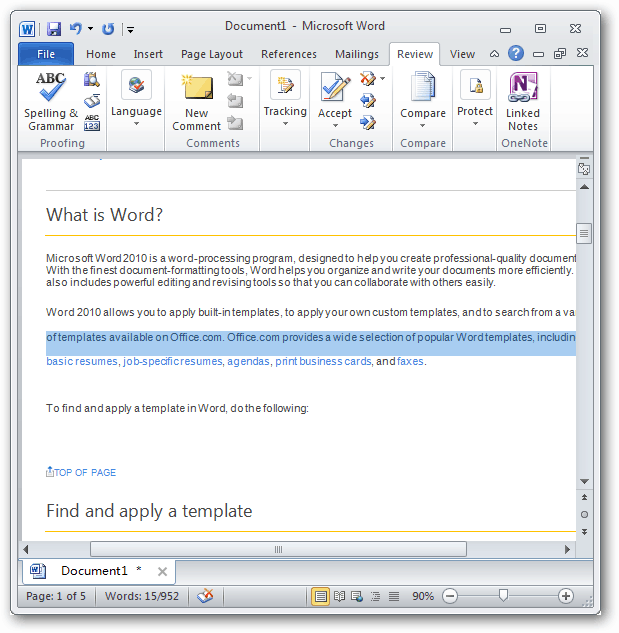This screenshot has width=619, height=633.
Task: Open the Reject dropdown arrow
Action: point(383,79)
